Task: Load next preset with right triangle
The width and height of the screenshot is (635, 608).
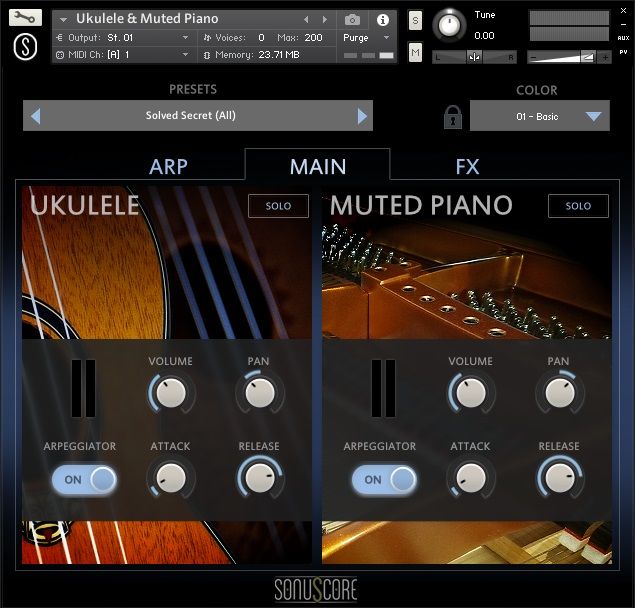Action: pos(362,116)
